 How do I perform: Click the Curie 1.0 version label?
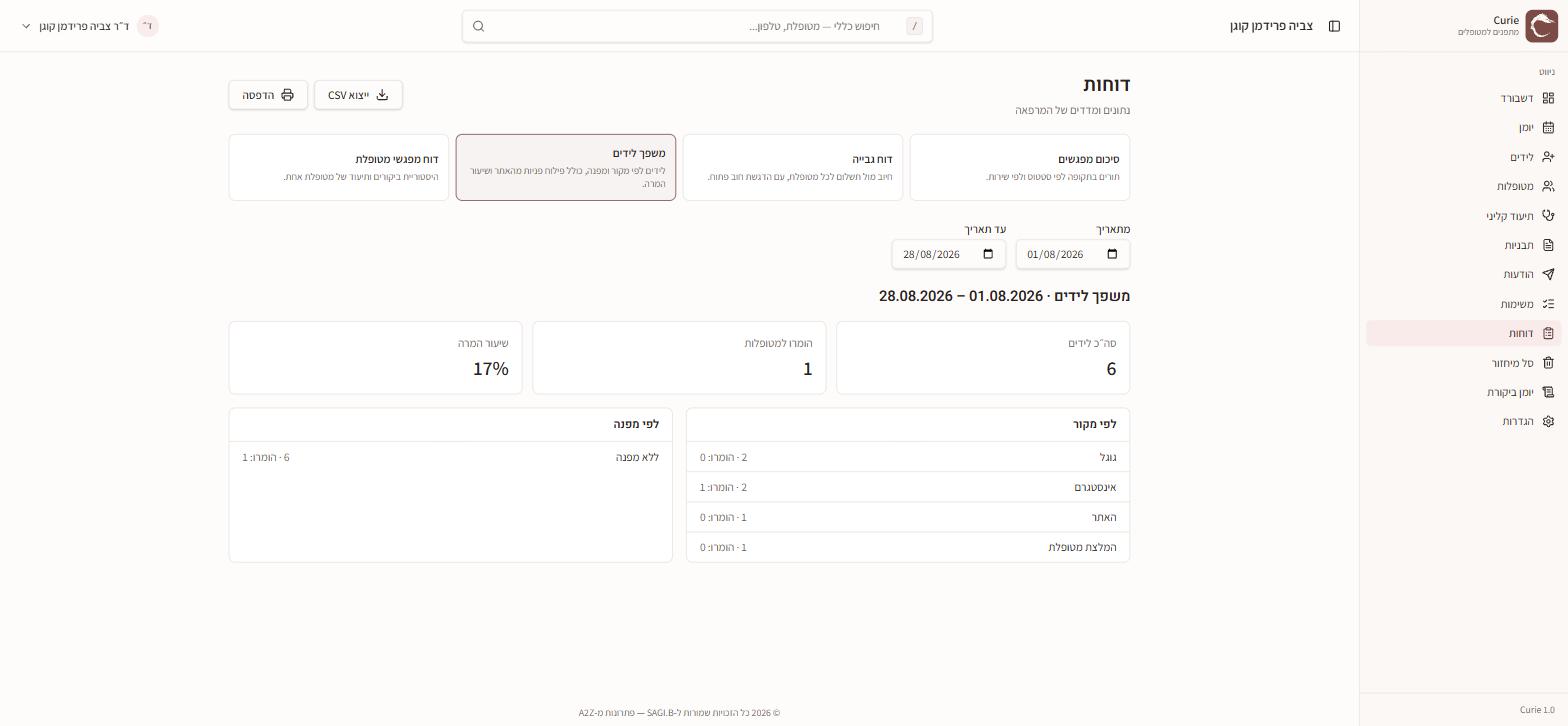pyautogui.click(x=1537, y=710)
